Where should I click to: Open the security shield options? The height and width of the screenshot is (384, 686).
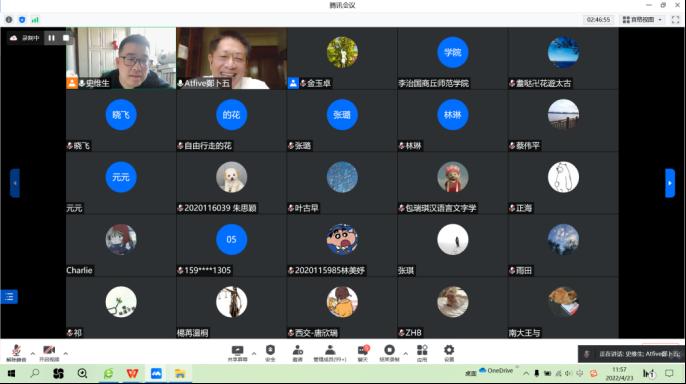tap(270, 353)
